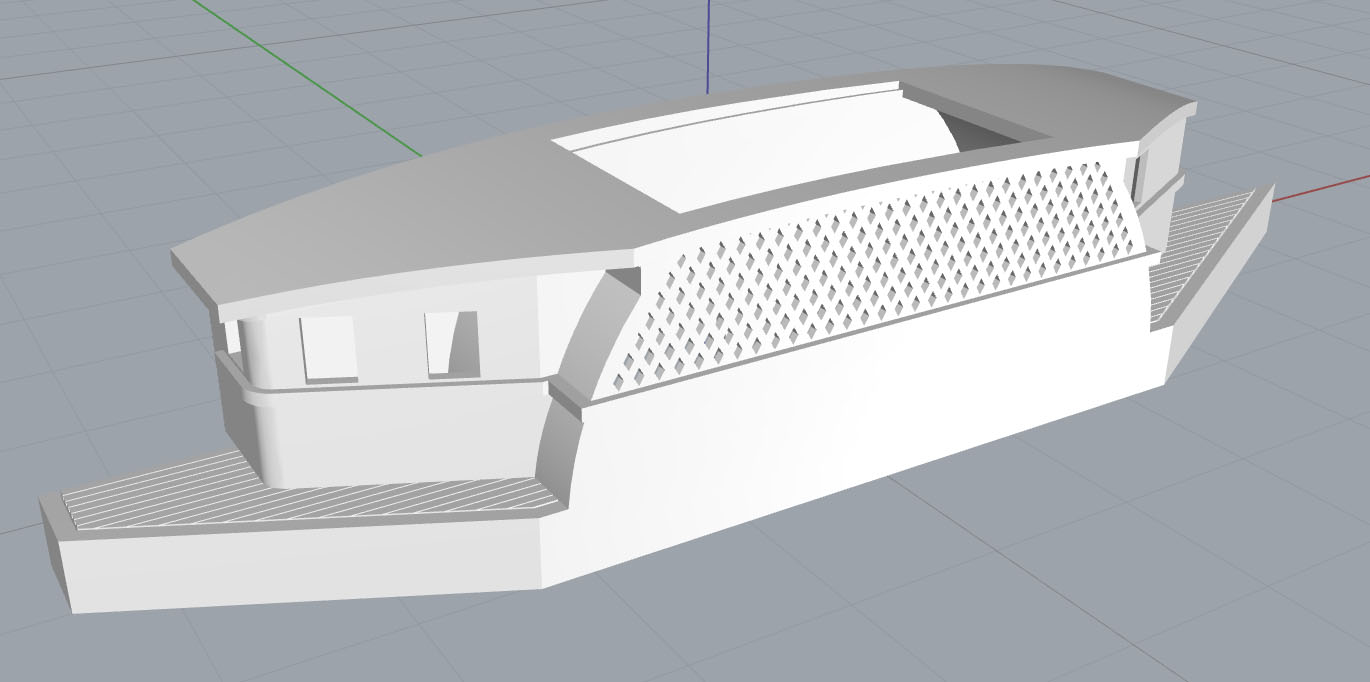The image size is (1370, 682).
Task: Click the blue vertical Z axis line
Action: tap(708, 40)
